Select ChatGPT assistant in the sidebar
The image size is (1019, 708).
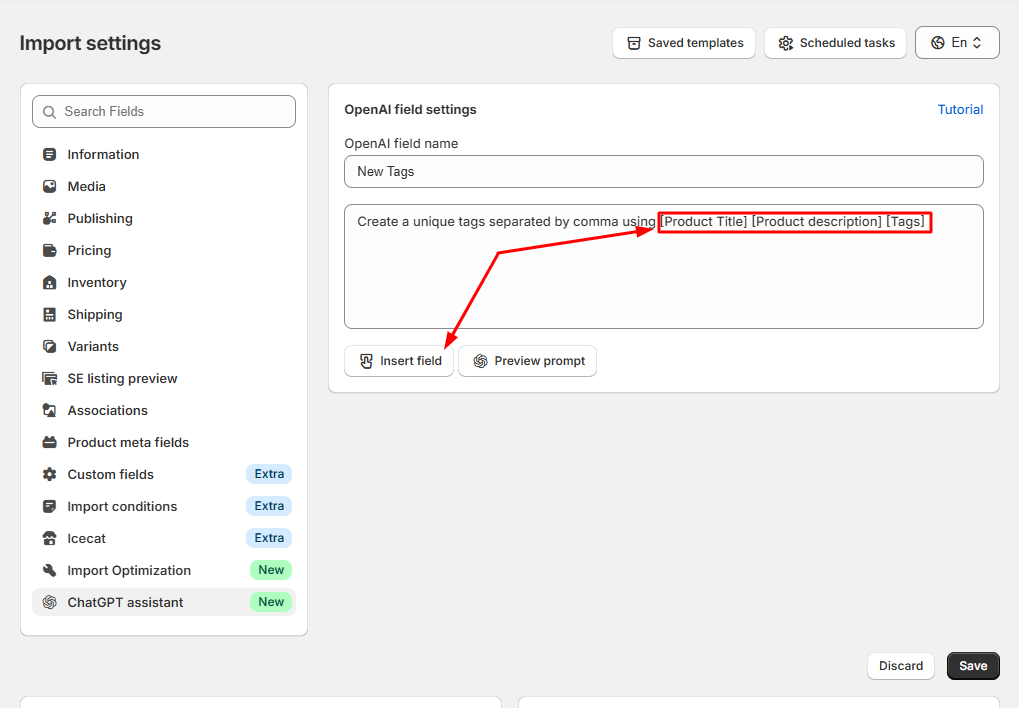click(164, 602)
